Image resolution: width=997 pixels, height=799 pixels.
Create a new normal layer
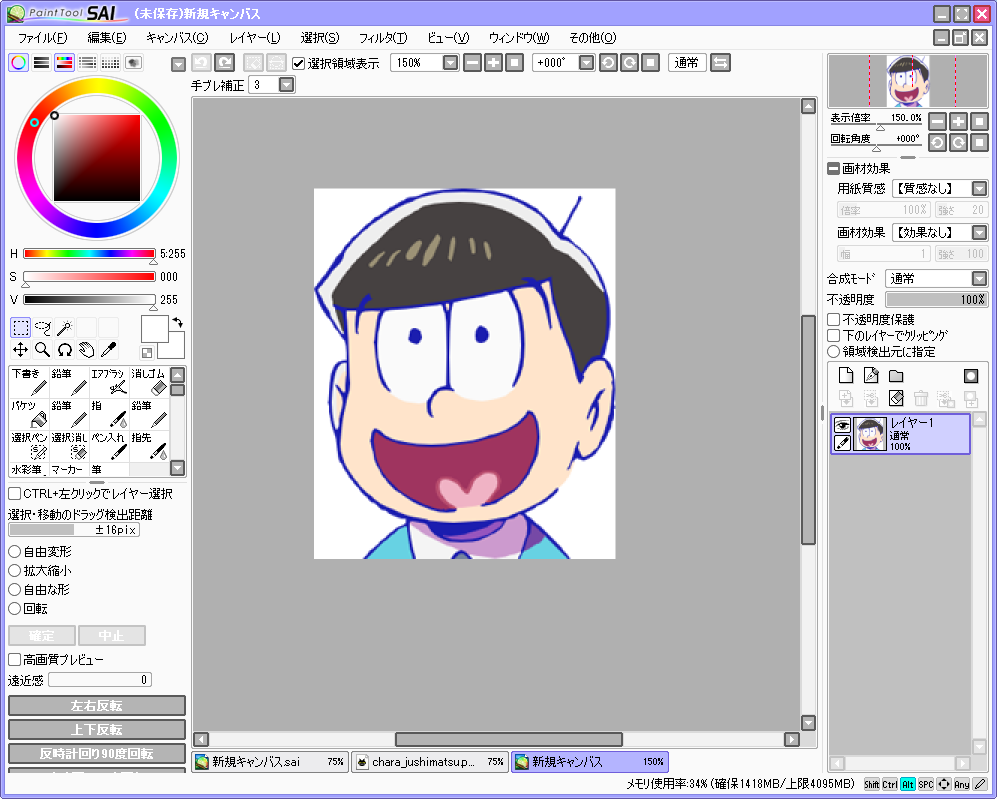pos(846,376)
